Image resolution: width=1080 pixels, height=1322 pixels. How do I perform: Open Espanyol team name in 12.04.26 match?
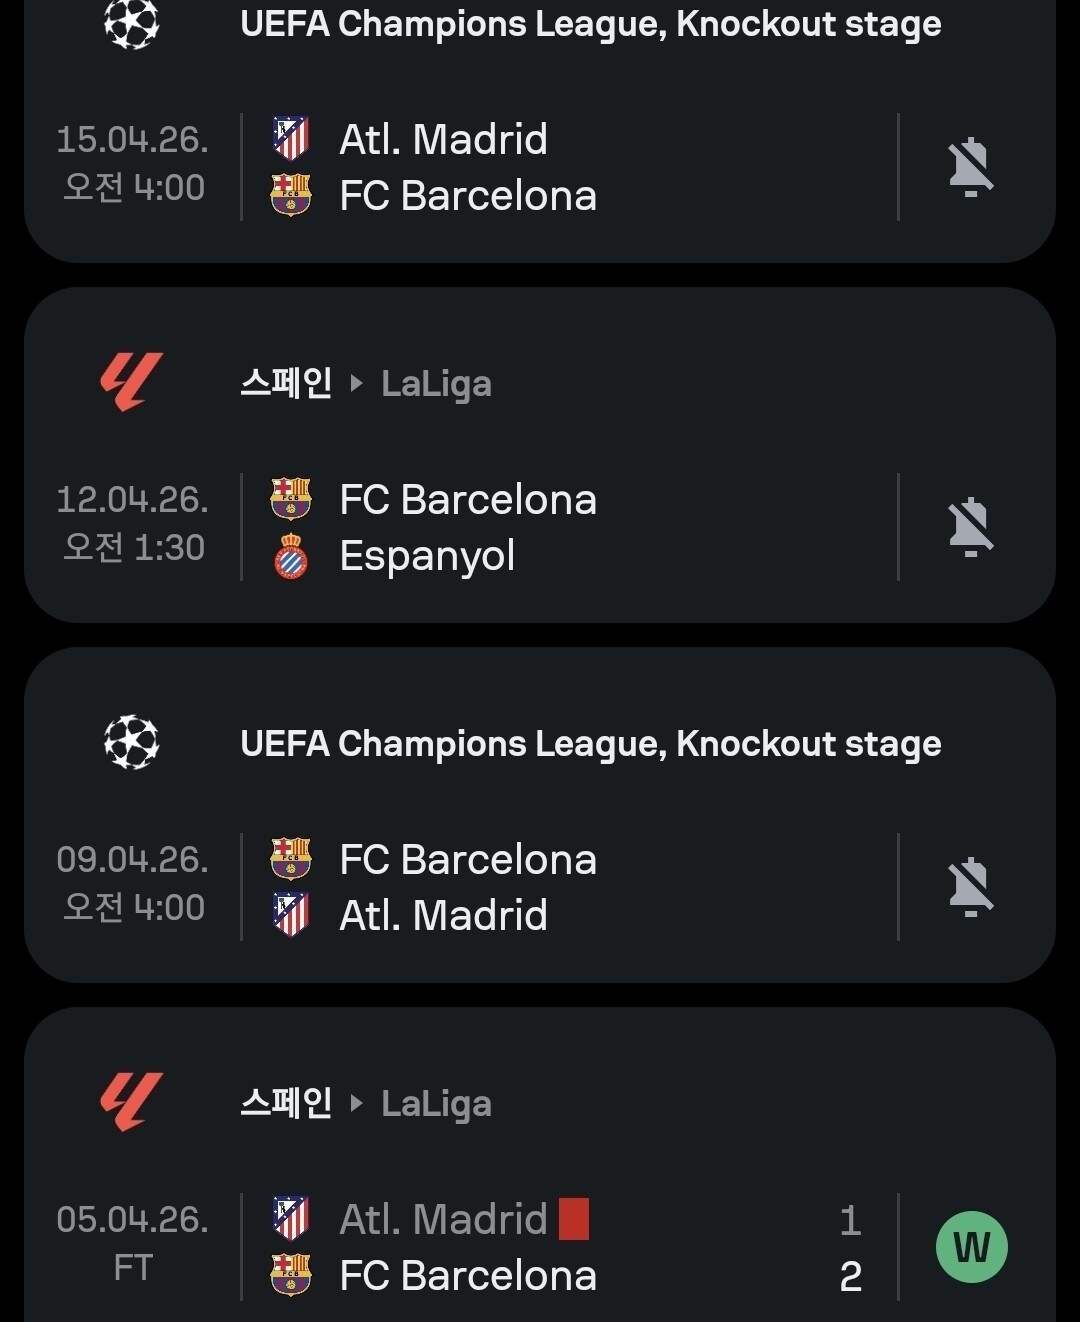click(x=427, y=556)
